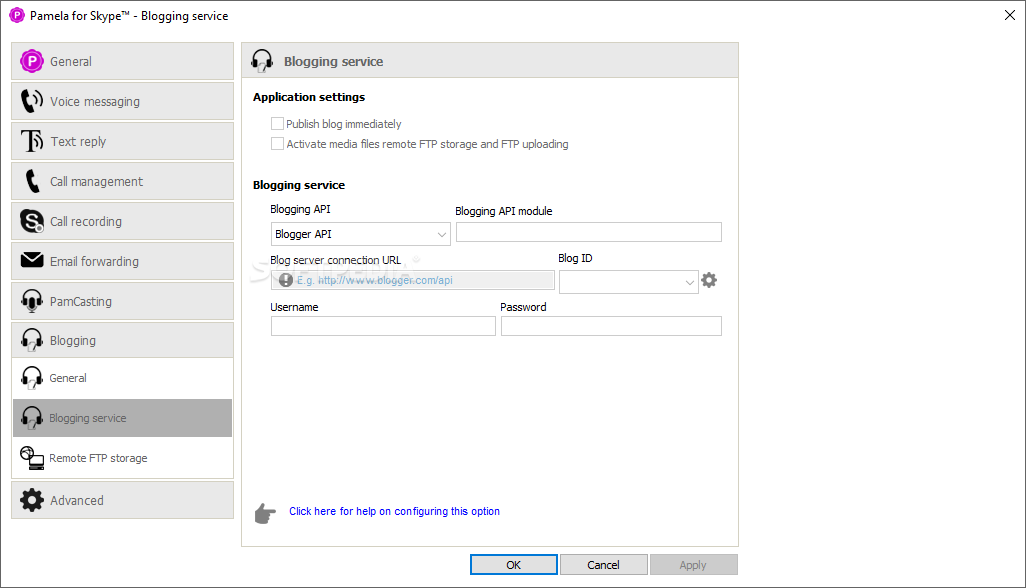This screenshot has width=1026, height=588.
Task: Open the General settings section
Action: click(122, 61)
